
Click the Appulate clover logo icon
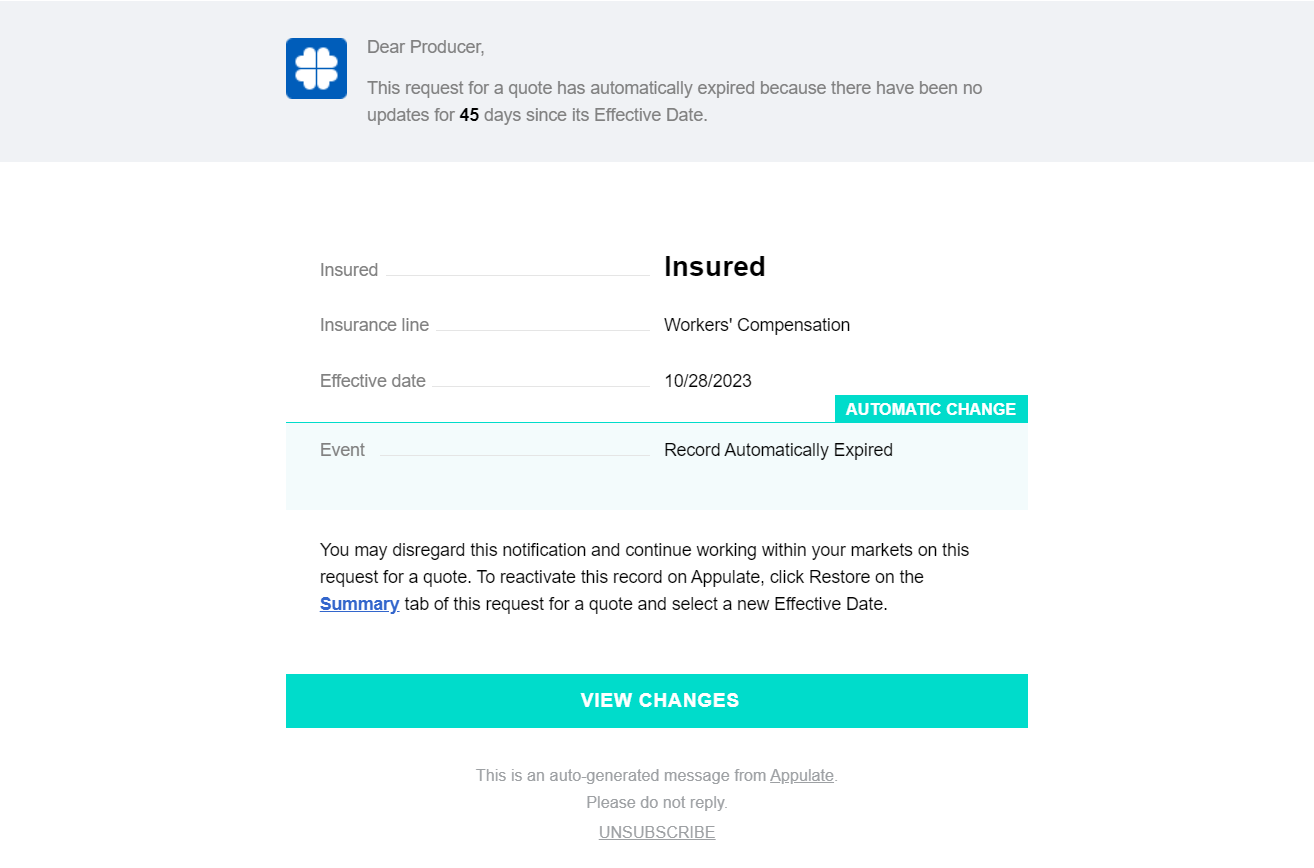pyautogui.click(x=316, y=68)
